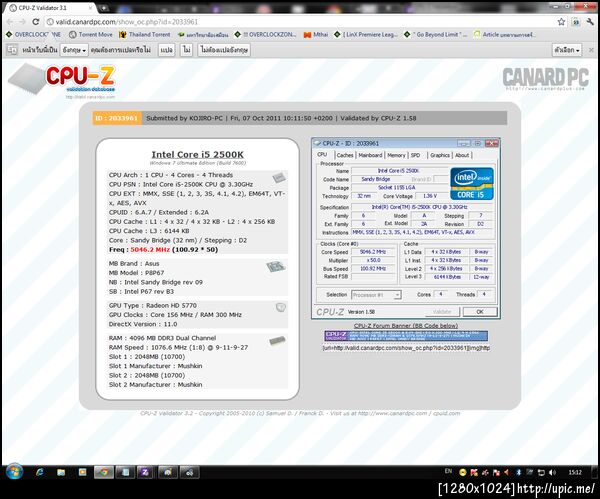The image size is (600, 499).
Task: Click the EN language indicator in tray
Action: 448,471
